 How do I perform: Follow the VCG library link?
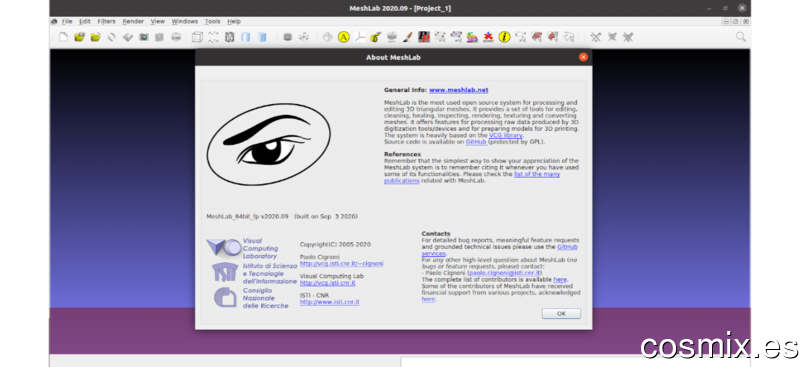pyautogui.click(x=506, y=135)
